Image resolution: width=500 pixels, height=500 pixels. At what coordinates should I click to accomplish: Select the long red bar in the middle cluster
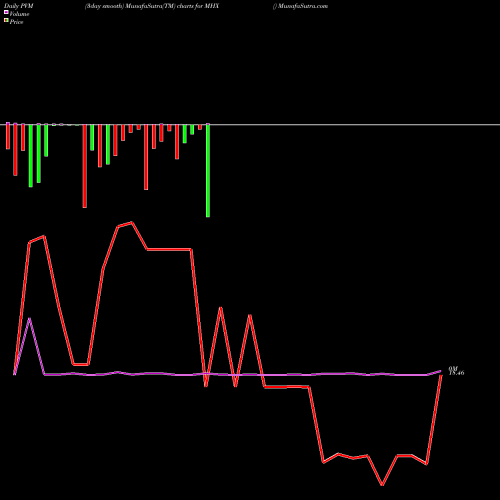[x=146, y=157]
